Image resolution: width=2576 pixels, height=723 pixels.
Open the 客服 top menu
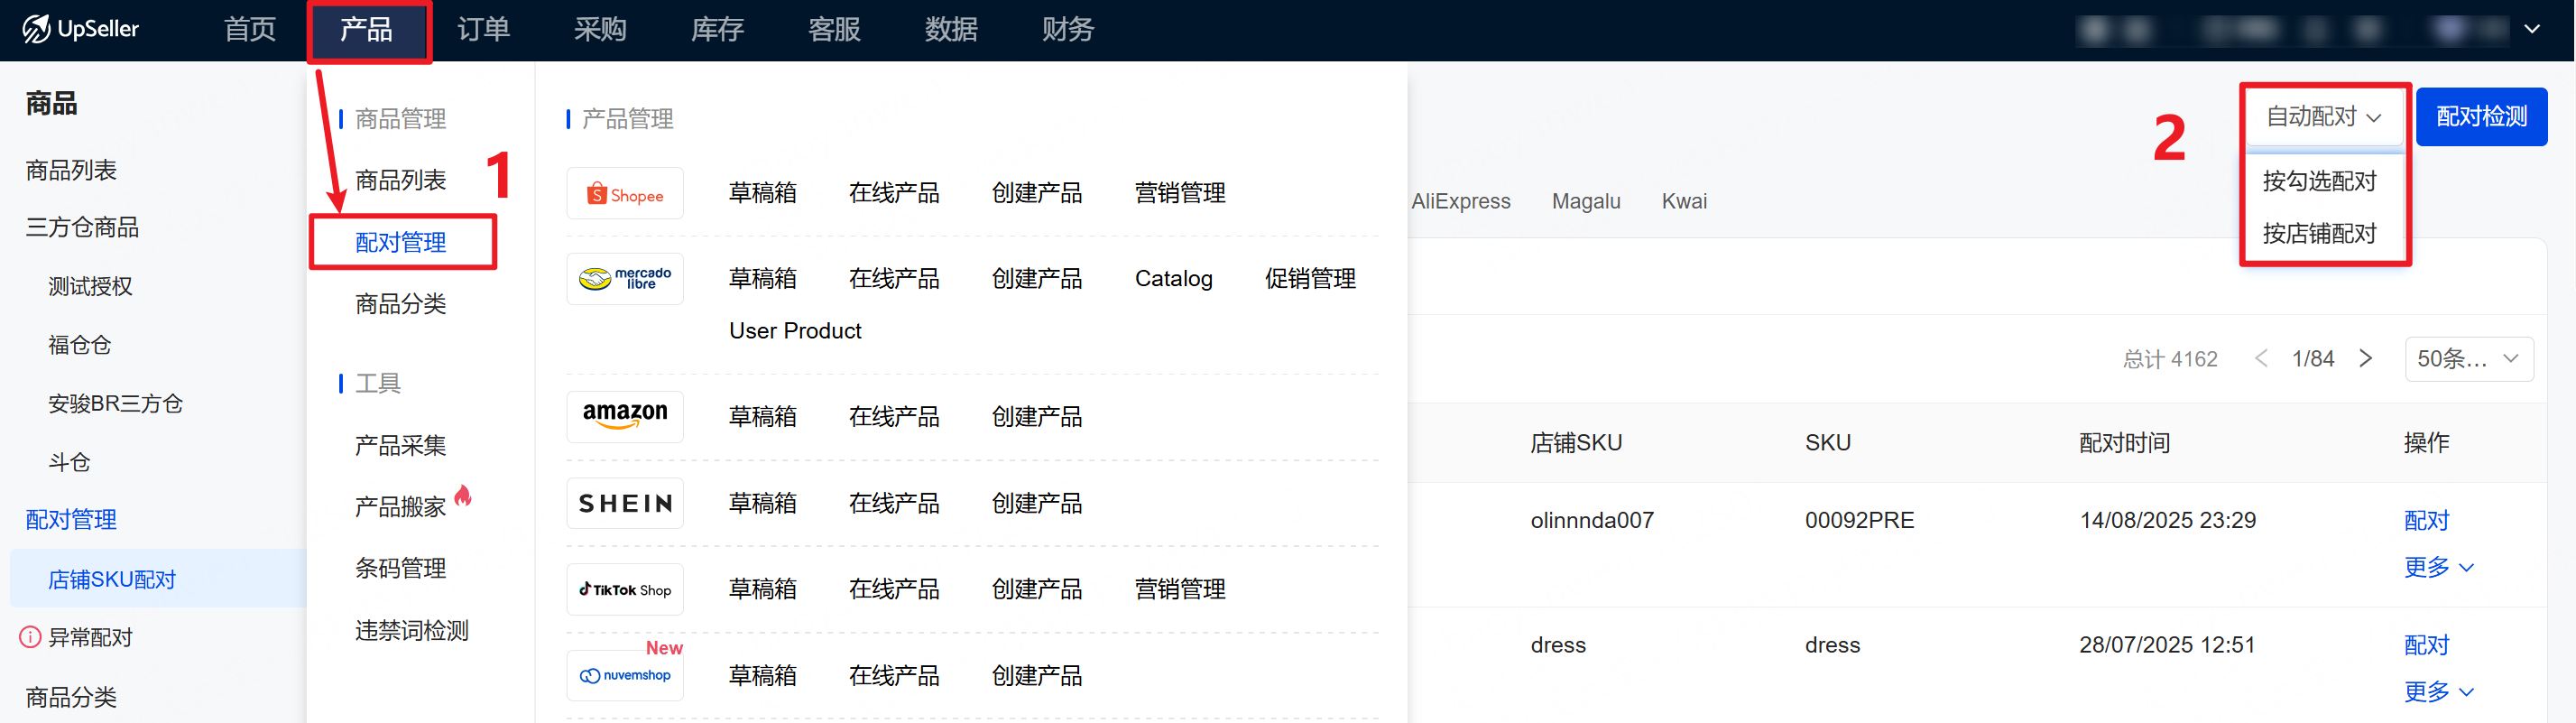click(834, 29)
